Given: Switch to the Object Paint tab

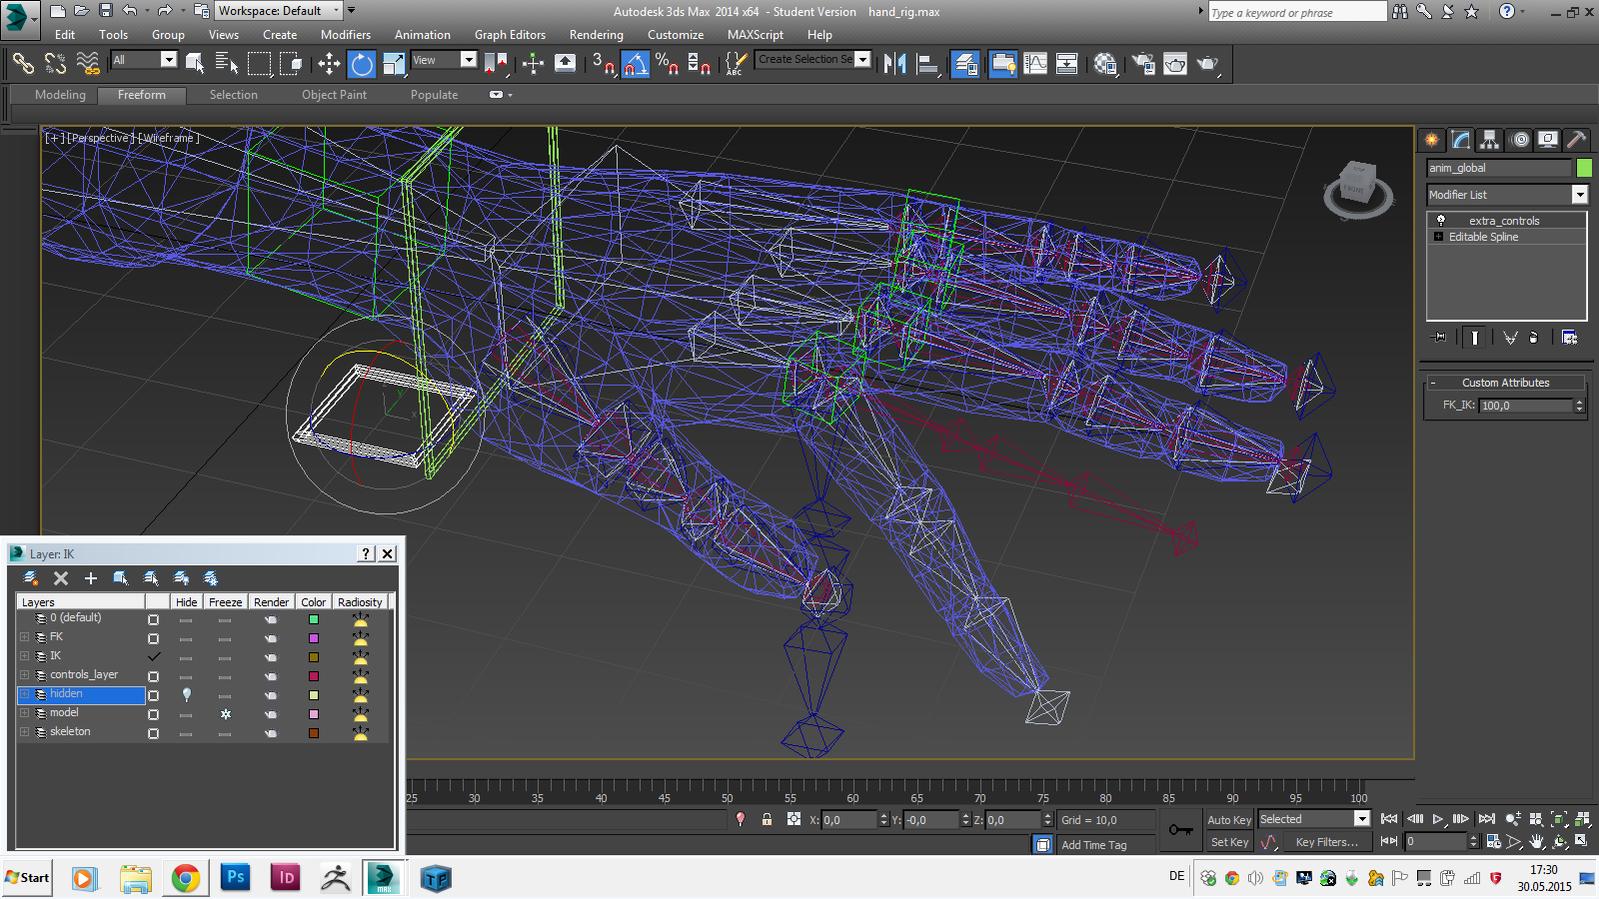Looking at the screenshot, I should (x=334, y=94).
